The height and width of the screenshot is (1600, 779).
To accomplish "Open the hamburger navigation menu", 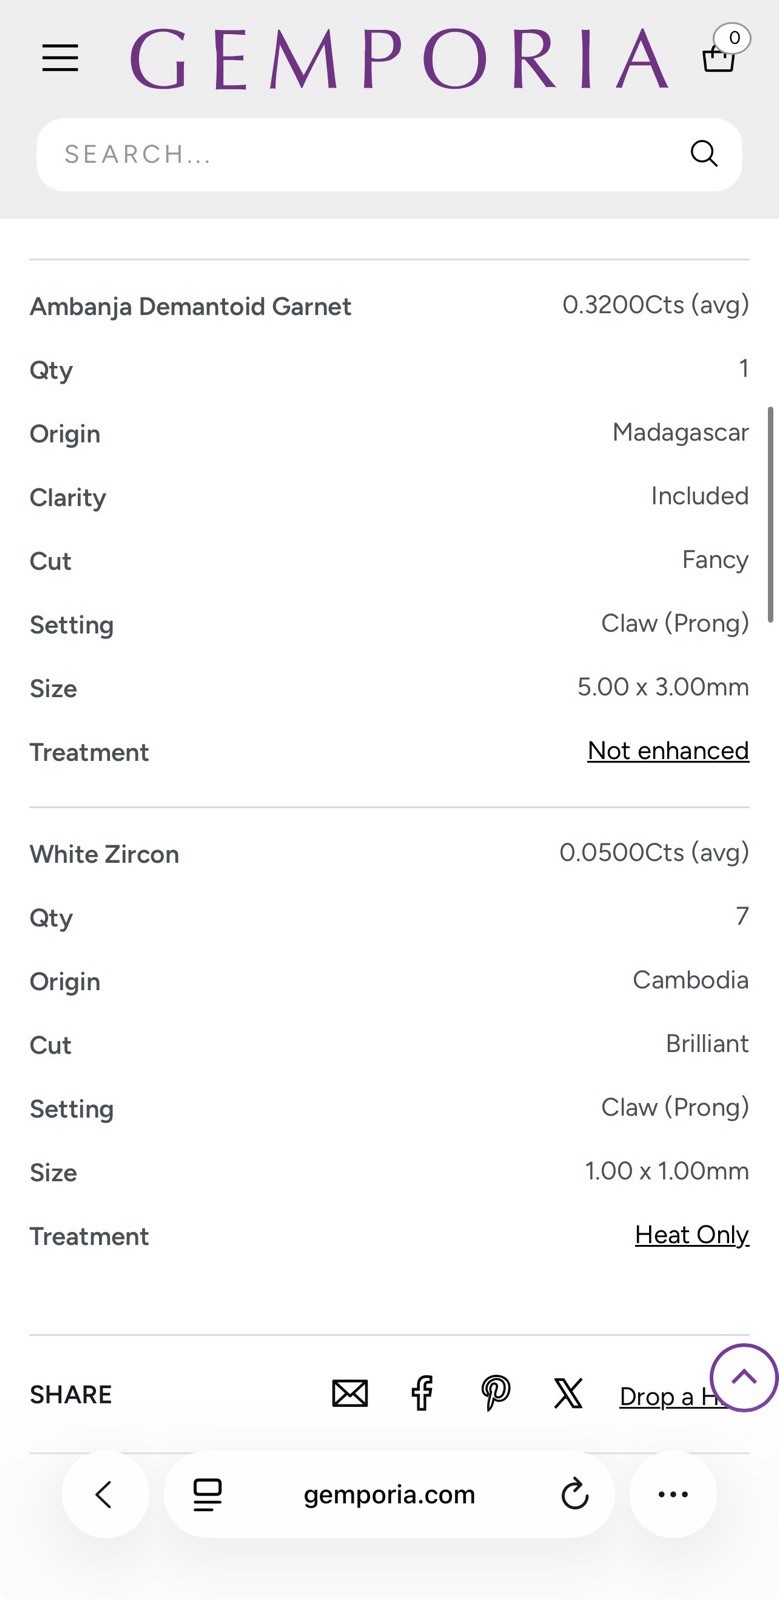I will click(x=60, y=58).
